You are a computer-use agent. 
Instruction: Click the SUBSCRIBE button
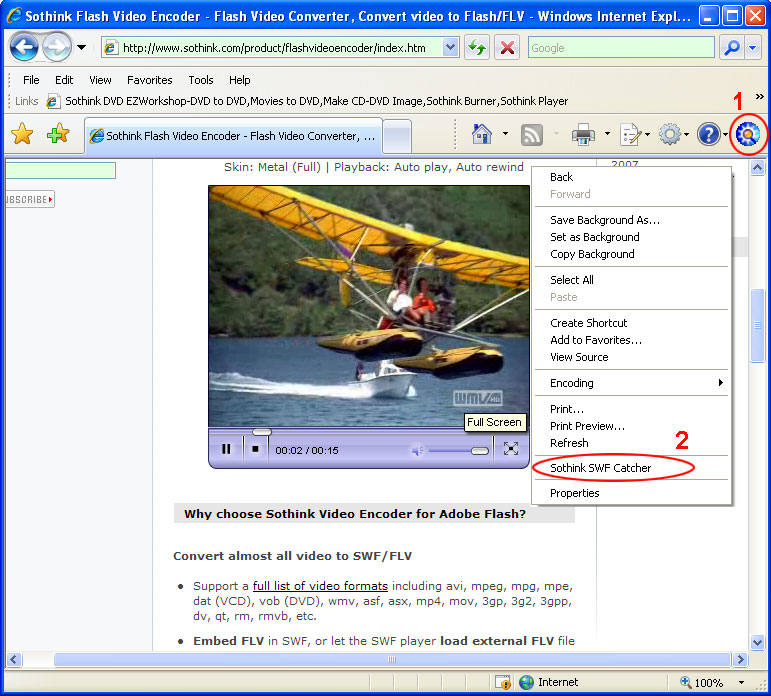(x=30, y=199)
